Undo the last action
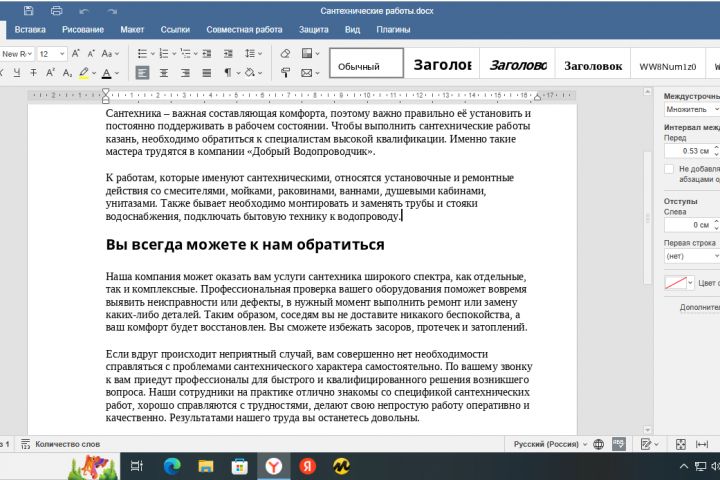 click(x=84, y=11)
